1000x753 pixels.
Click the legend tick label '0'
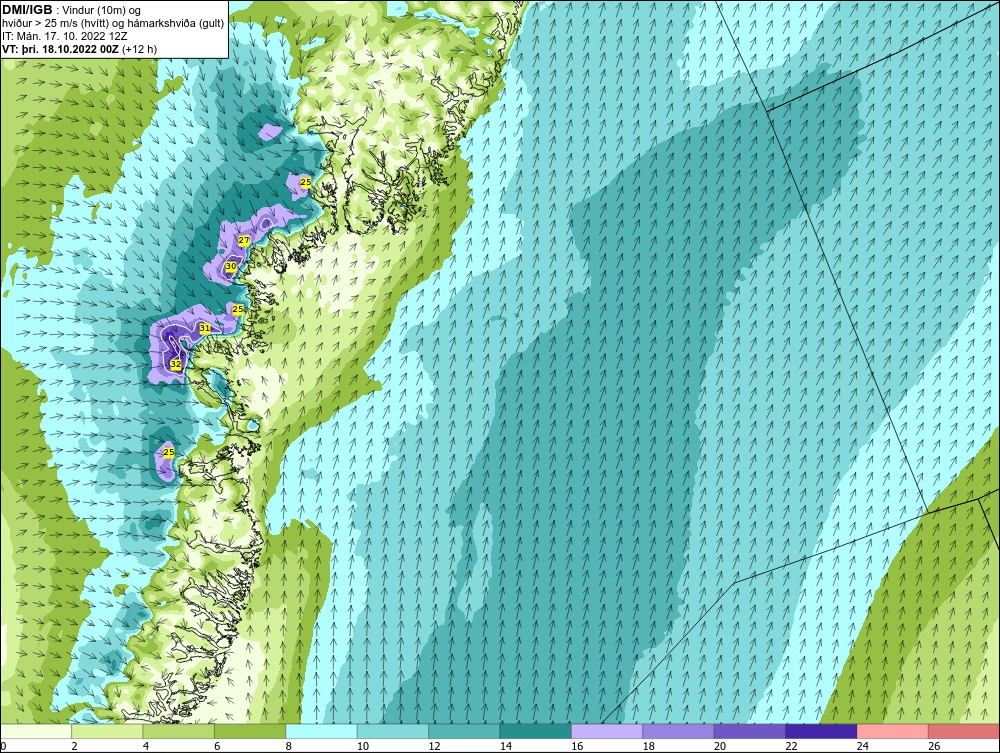click(3, 746)
